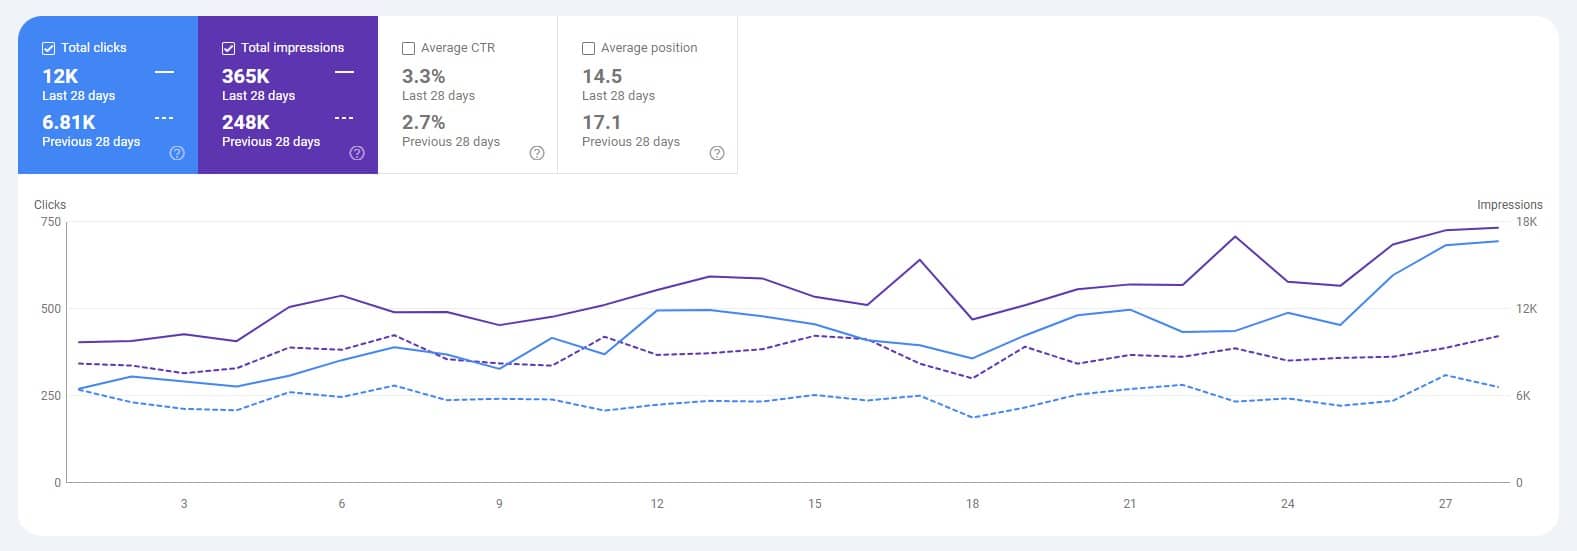Click day 12 on the x-axis
Viewport: 1577px width, 551px height.
click(657, 504)
